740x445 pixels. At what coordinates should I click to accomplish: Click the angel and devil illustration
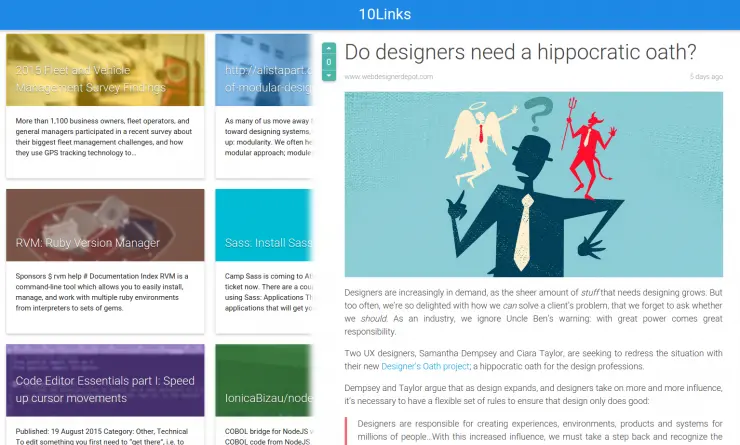[533, 185]
